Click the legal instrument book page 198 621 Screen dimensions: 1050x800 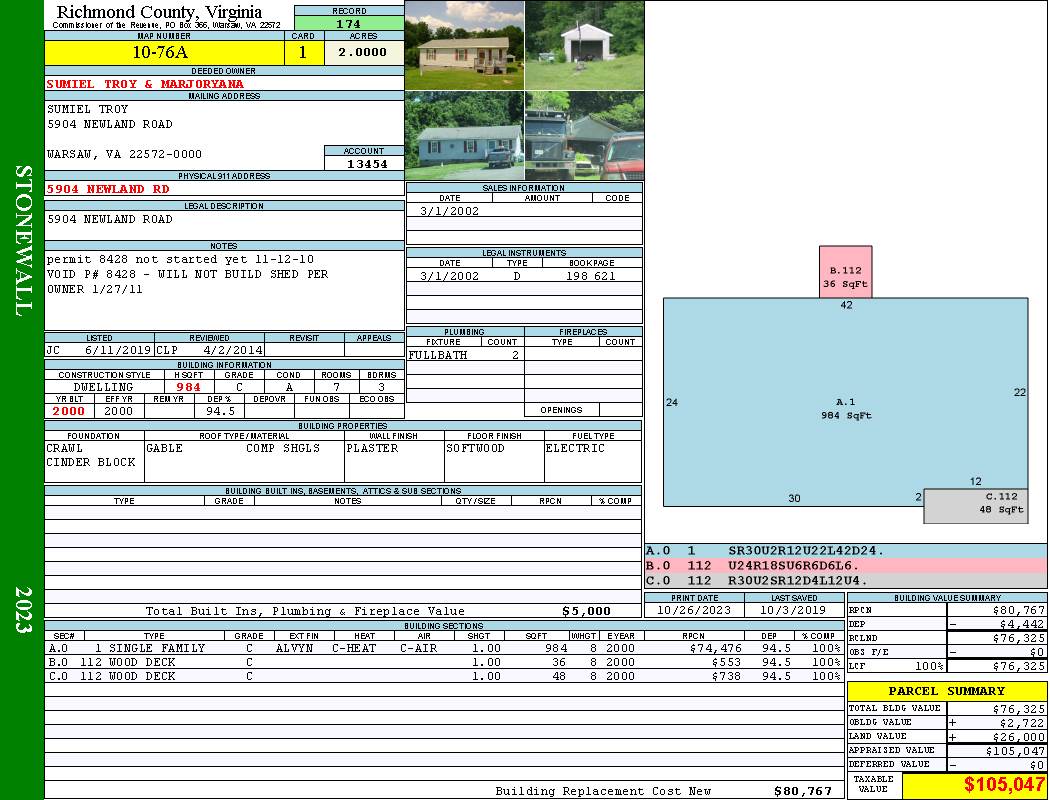click(x=591, y=276)
